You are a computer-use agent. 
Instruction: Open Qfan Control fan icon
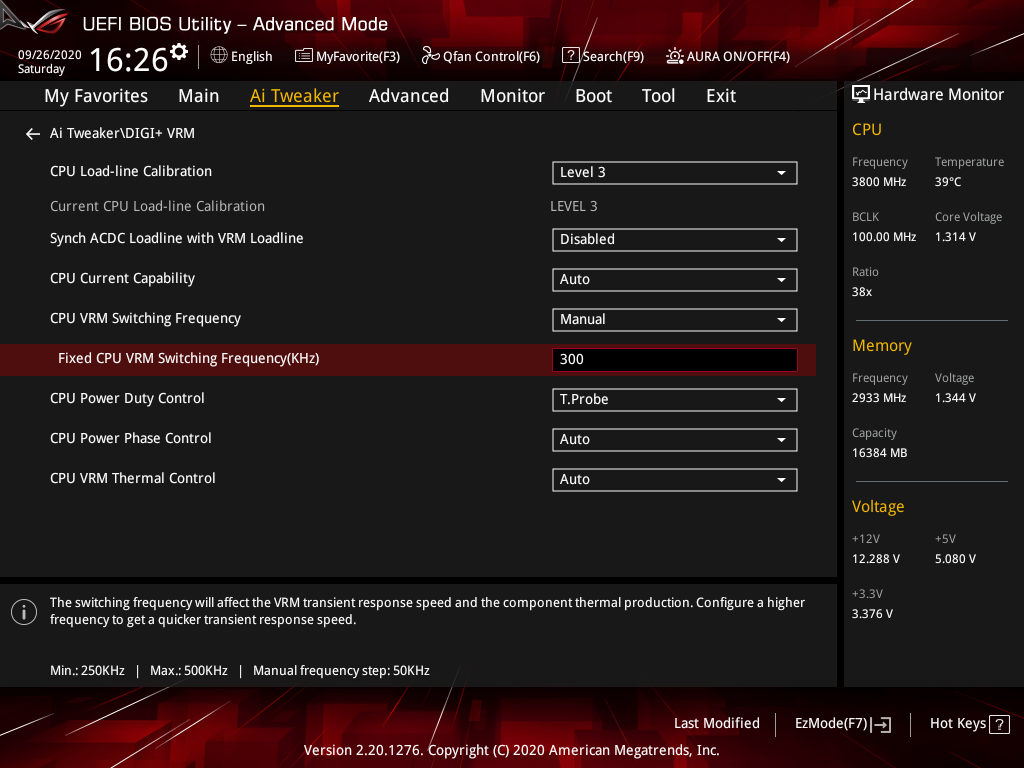430,56
